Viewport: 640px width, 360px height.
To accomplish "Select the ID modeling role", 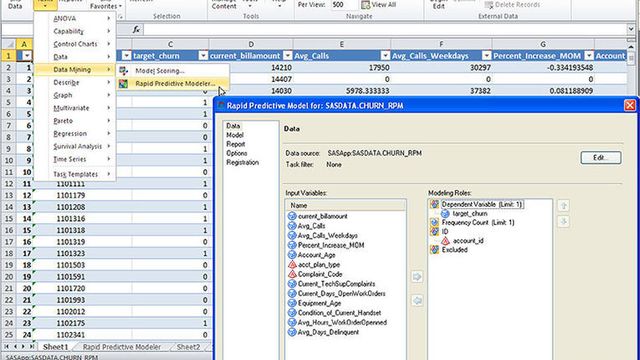I will pos(444,231).
